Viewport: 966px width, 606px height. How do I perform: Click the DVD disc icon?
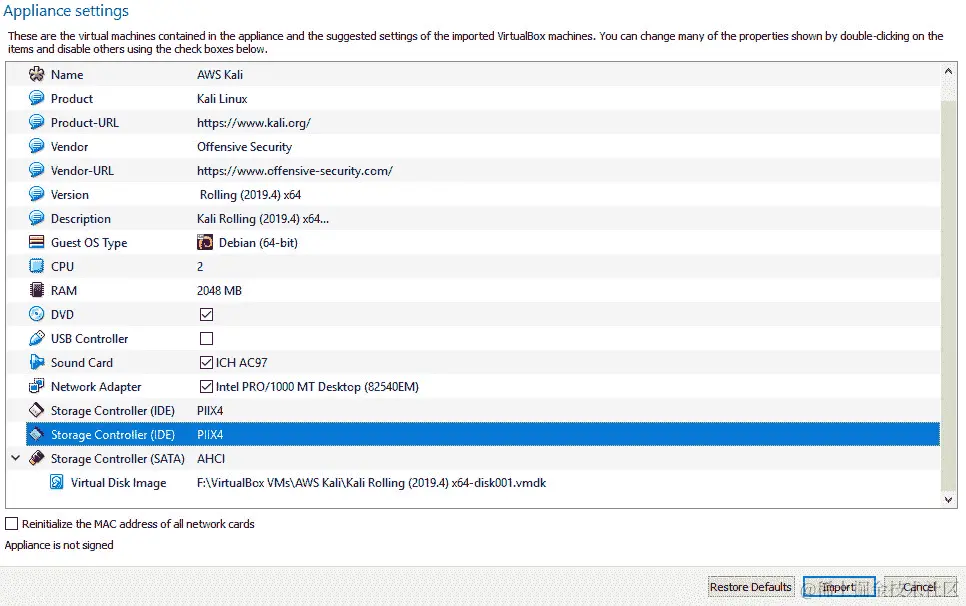coord(36,314)
